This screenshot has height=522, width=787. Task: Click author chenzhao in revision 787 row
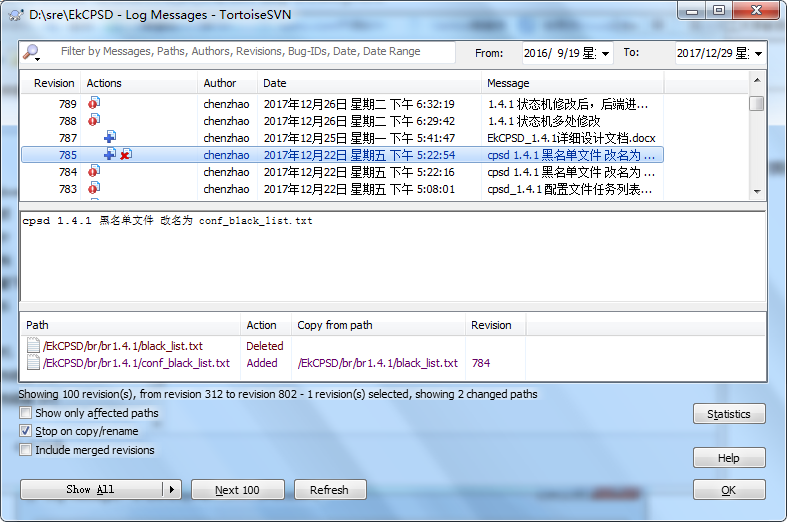click(226, 138)
